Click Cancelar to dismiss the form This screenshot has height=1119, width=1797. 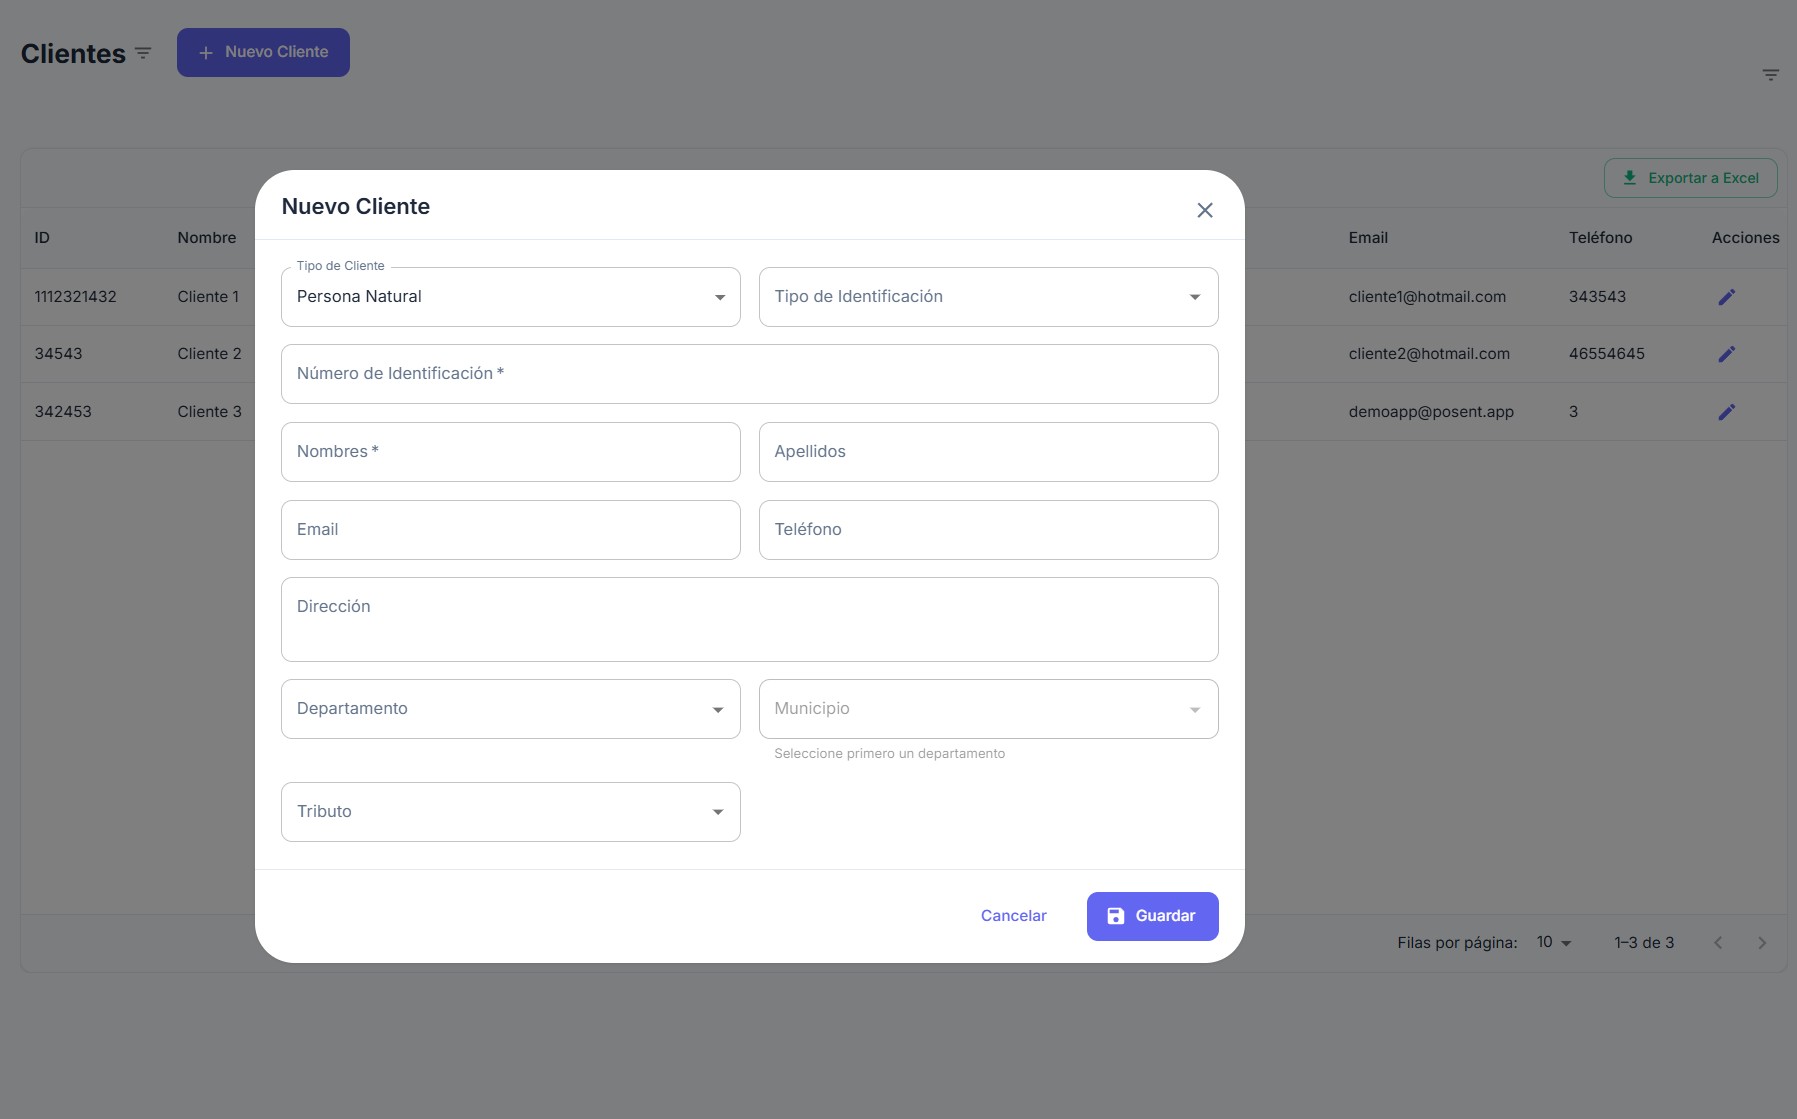pyautogui.click(x=1013, y=916)
